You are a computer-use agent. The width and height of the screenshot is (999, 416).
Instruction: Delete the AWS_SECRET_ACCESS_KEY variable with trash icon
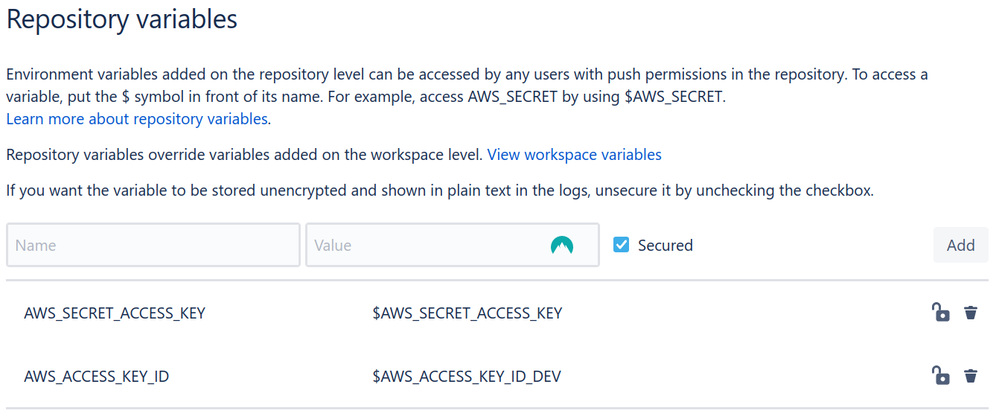click(970, 312)
